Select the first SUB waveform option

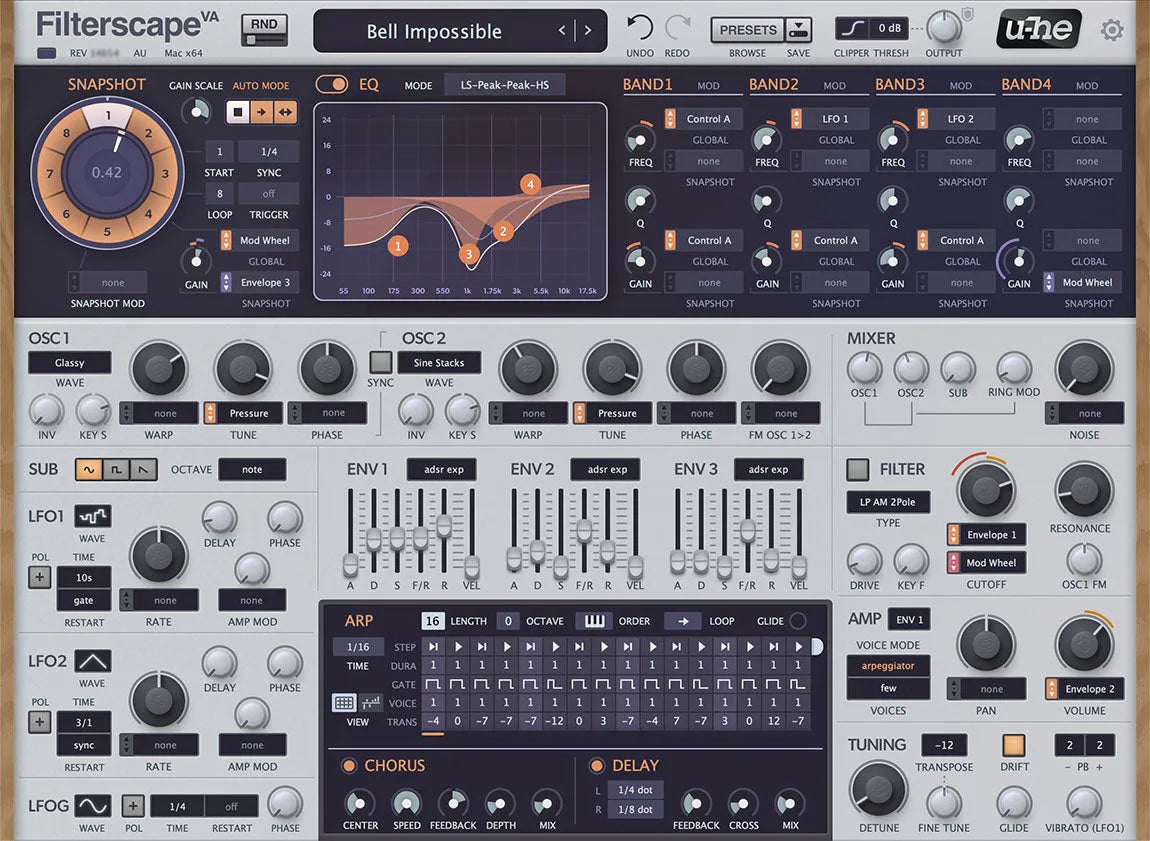click(x=90, y=469)
